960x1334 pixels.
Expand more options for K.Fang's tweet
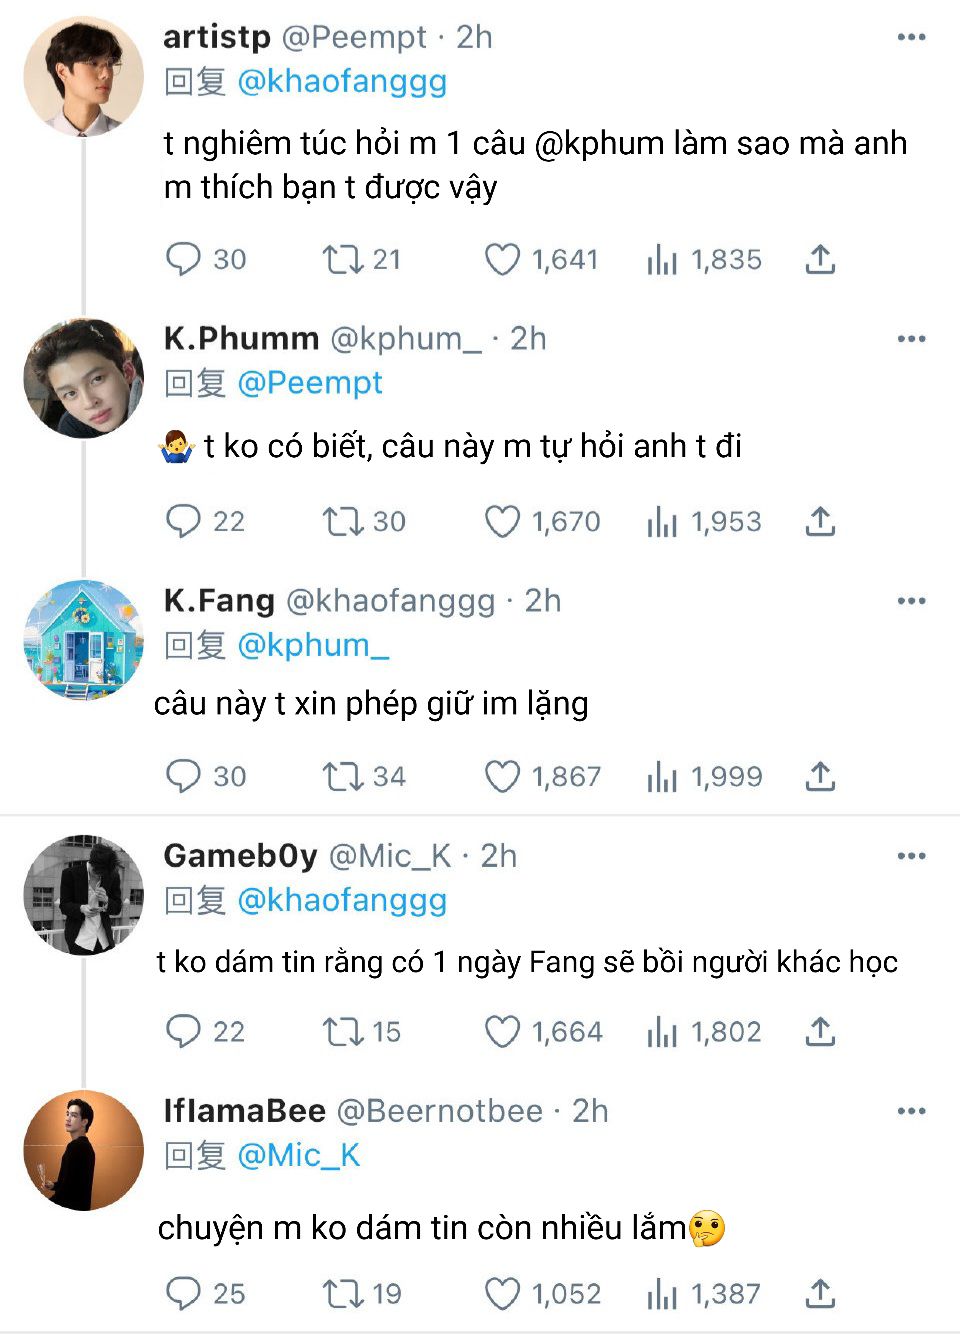pyautogui.click(x=911, y=601)
